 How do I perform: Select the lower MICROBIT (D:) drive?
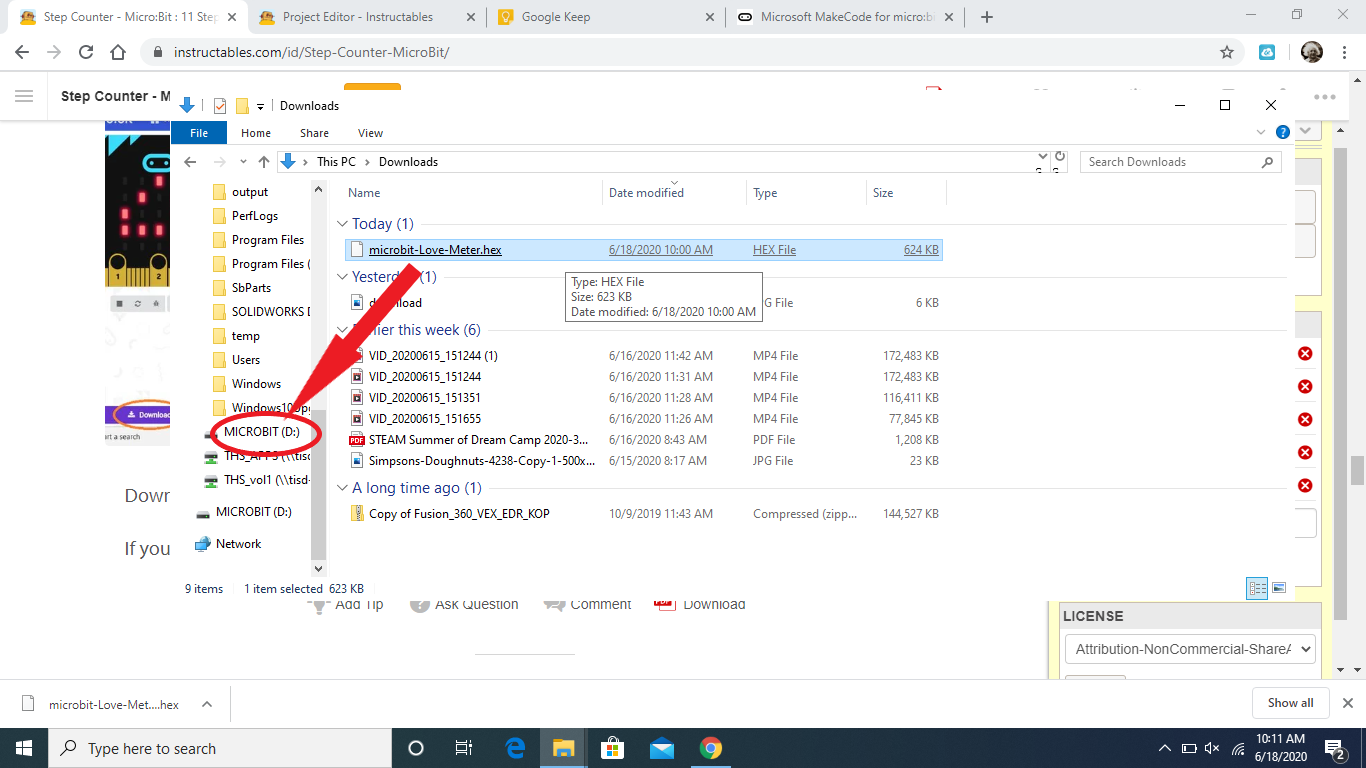[x=253, y=512]
